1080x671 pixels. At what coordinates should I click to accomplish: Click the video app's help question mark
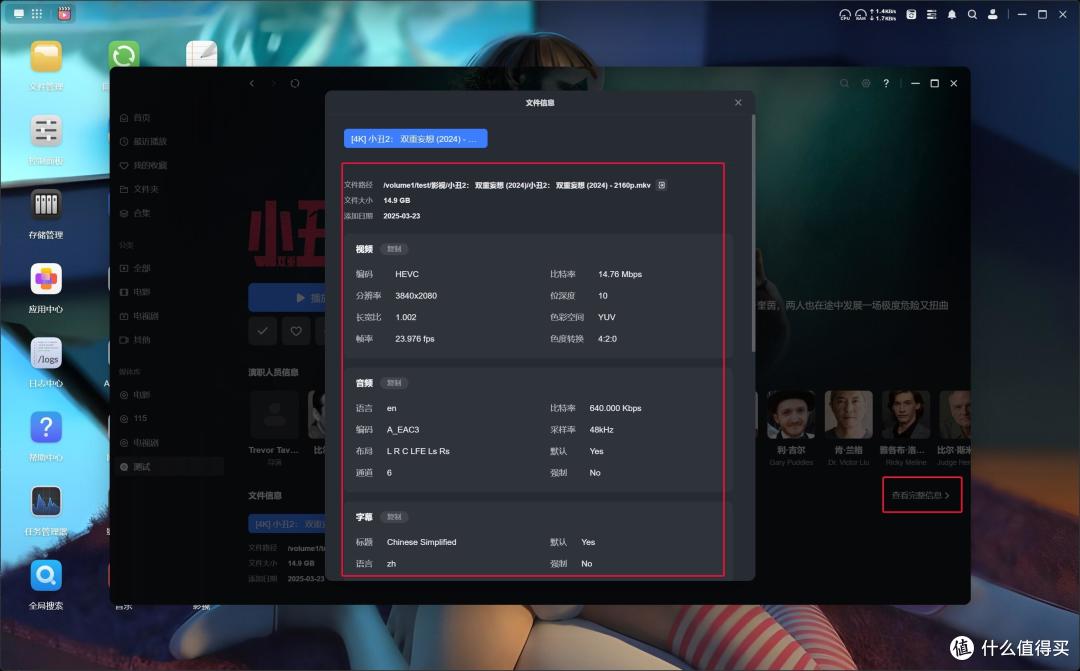click(x=886, y=83)
